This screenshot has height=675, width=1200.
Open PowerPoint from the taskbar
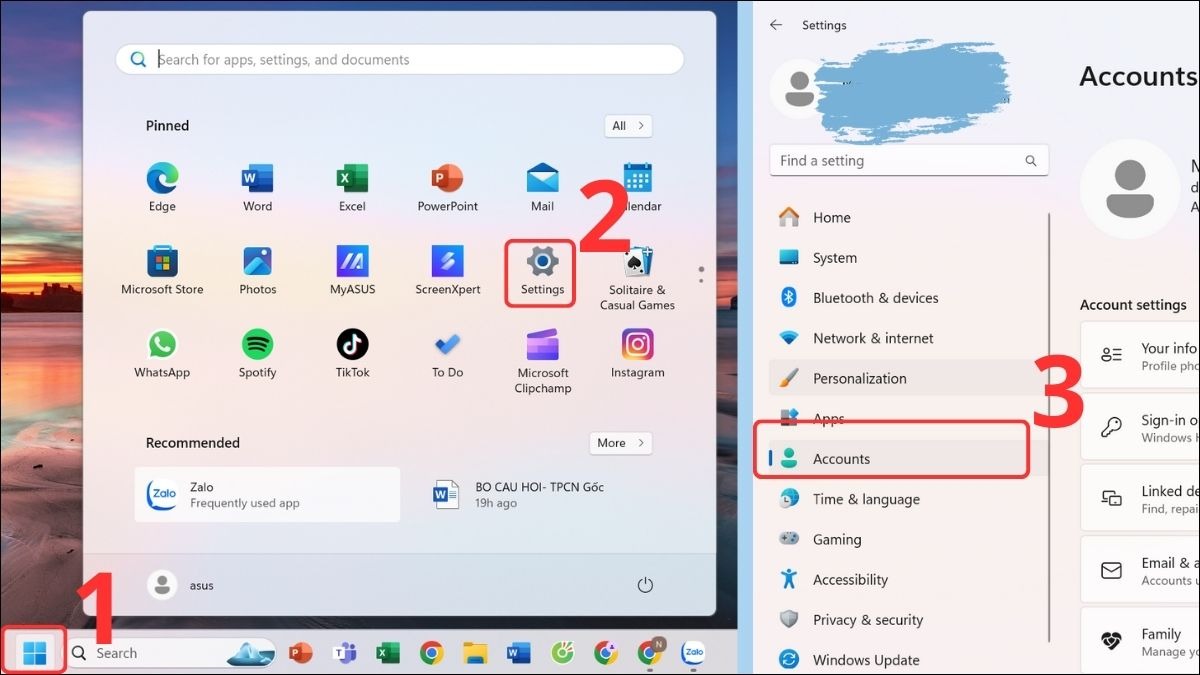click(x=300, y=653)
